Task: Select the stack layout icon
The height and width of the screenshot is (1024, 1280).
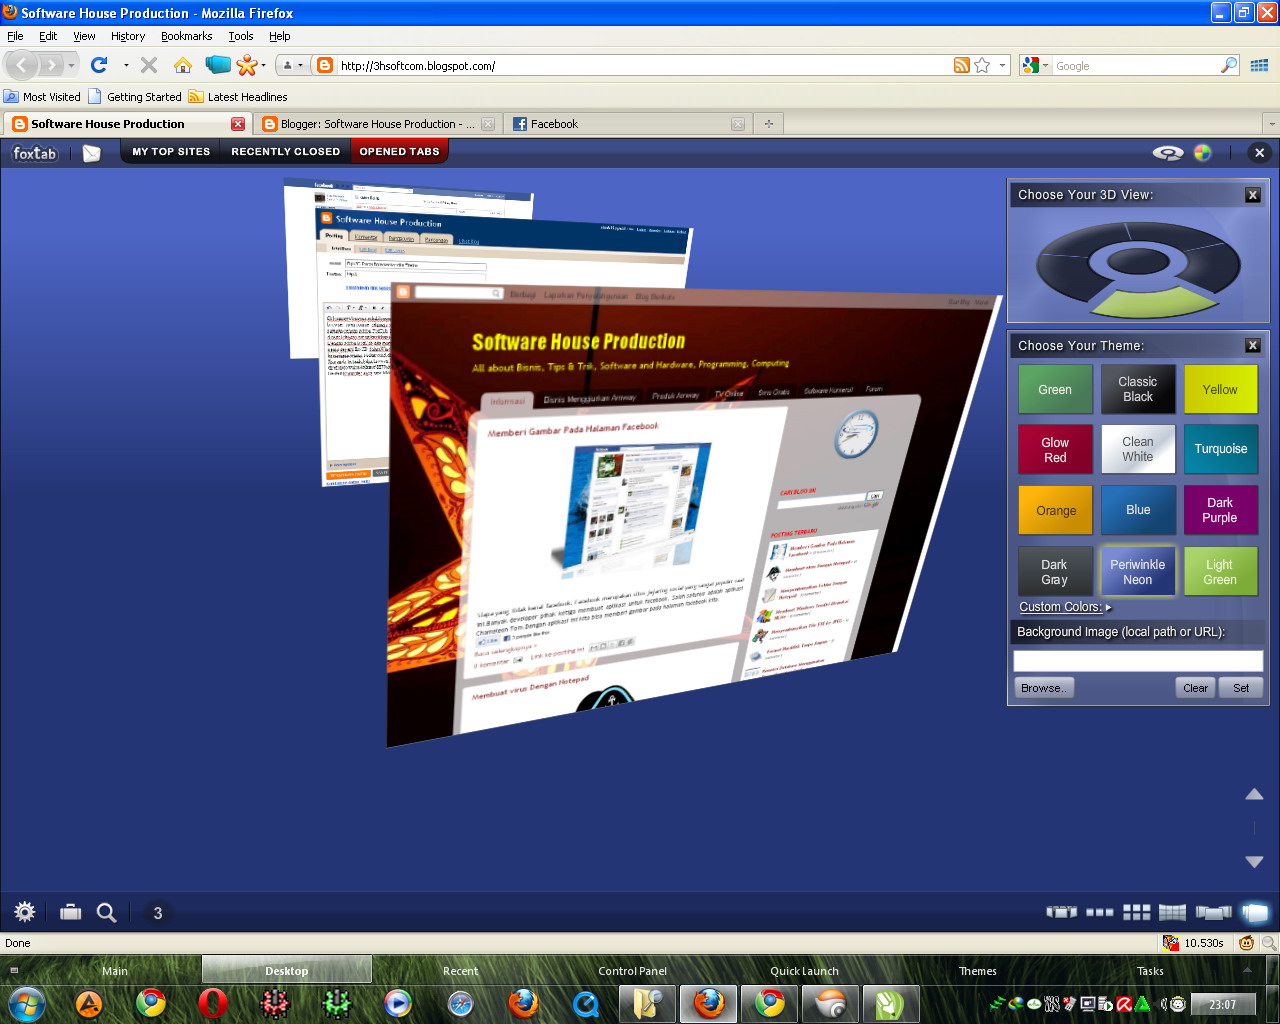Action: pos(1255,912)
